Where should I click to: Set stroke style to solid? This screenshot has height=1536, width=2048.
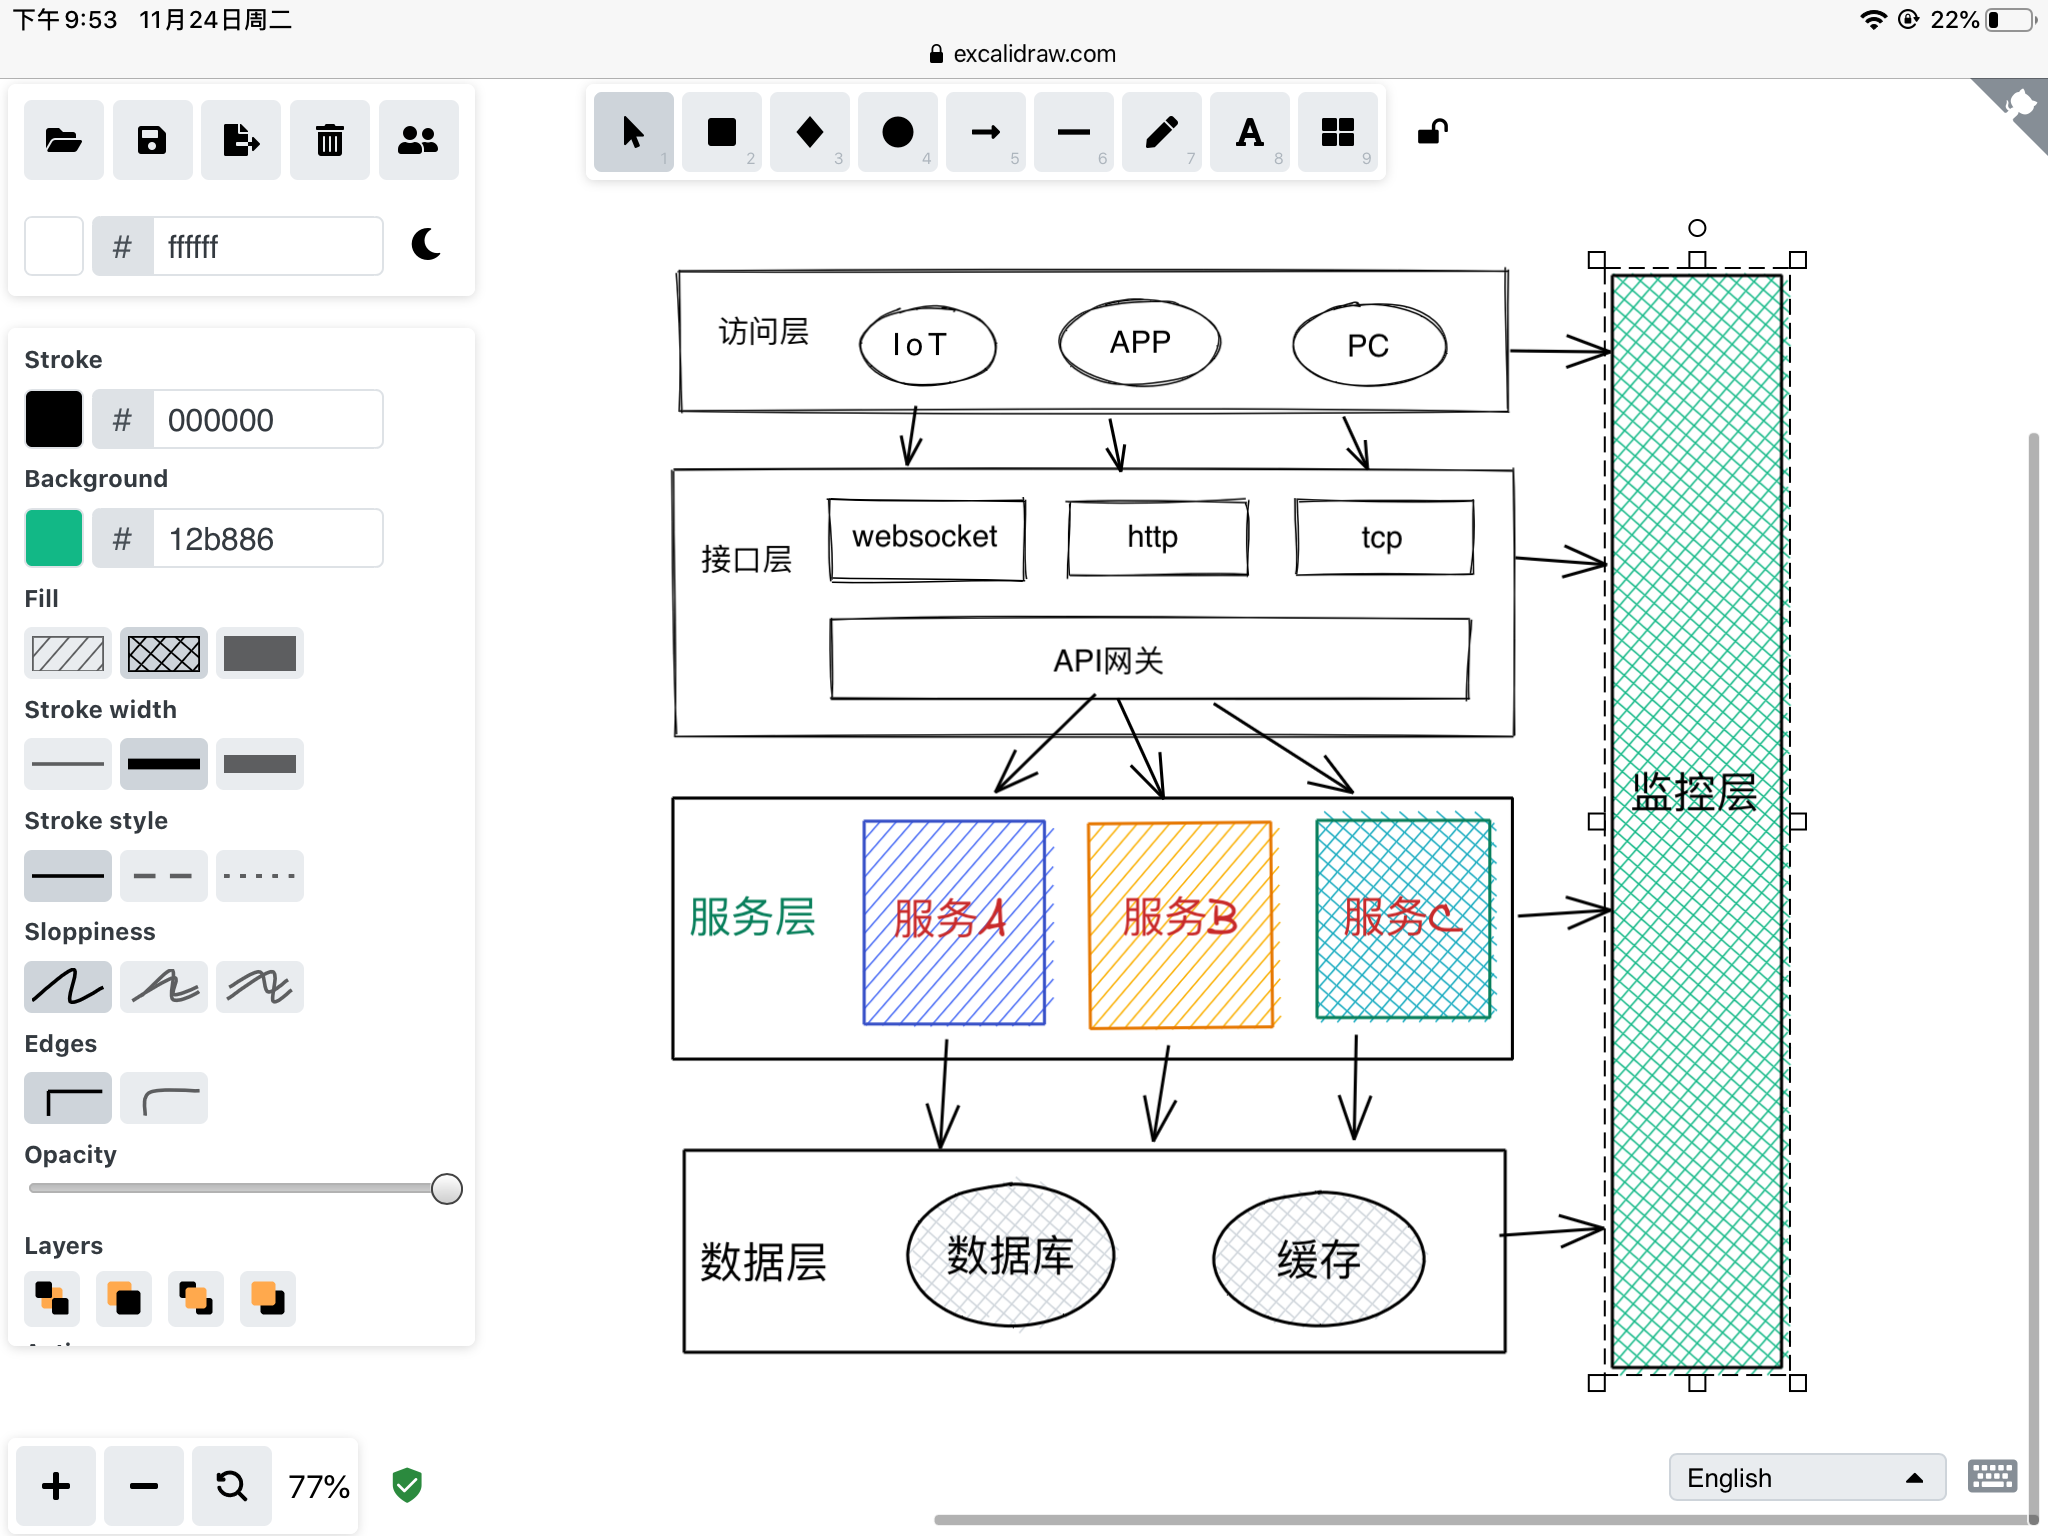[x=68, y=876]
